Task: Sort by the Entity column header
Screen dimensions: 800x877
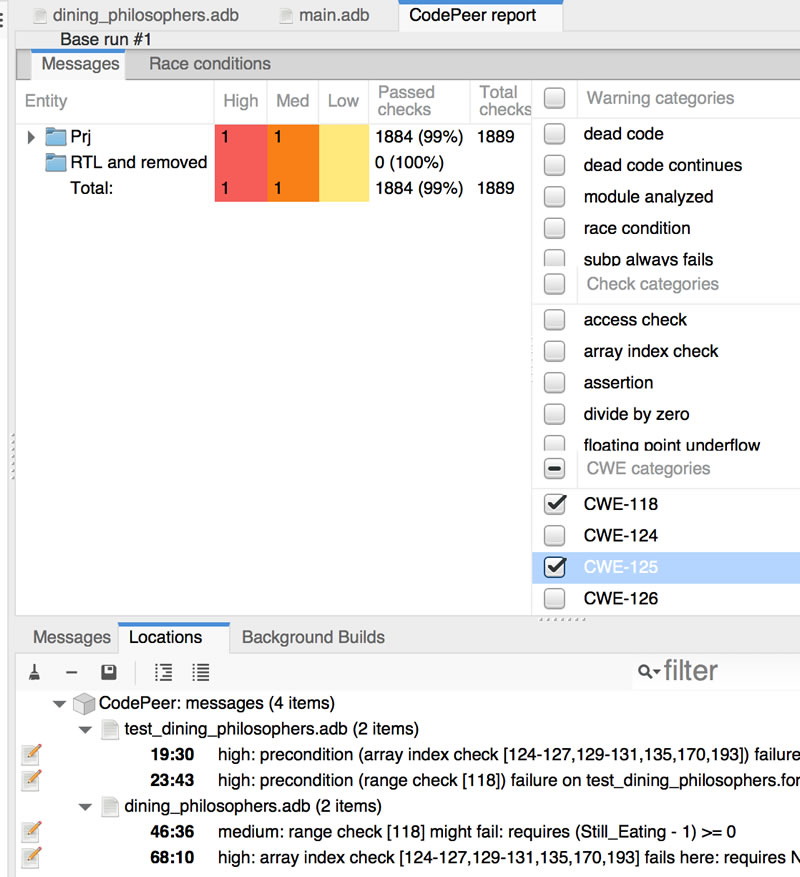Action: [x=115, y=101]
